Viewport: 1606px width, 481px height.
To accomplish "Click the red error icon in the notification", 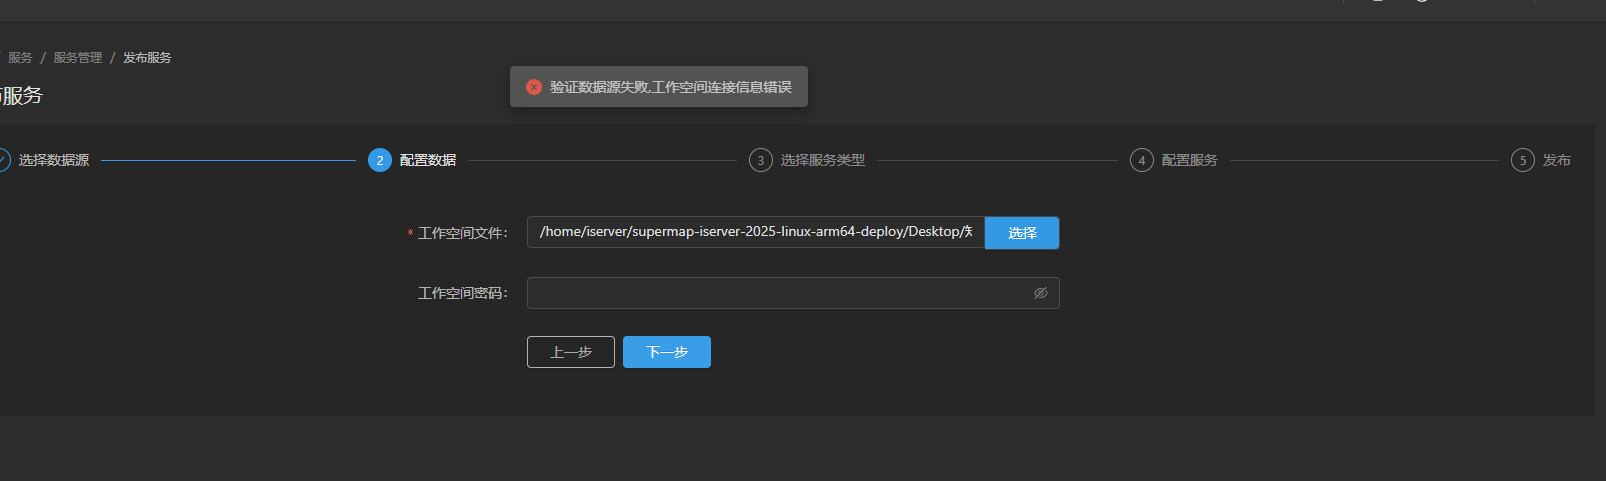I will (534, 87).
